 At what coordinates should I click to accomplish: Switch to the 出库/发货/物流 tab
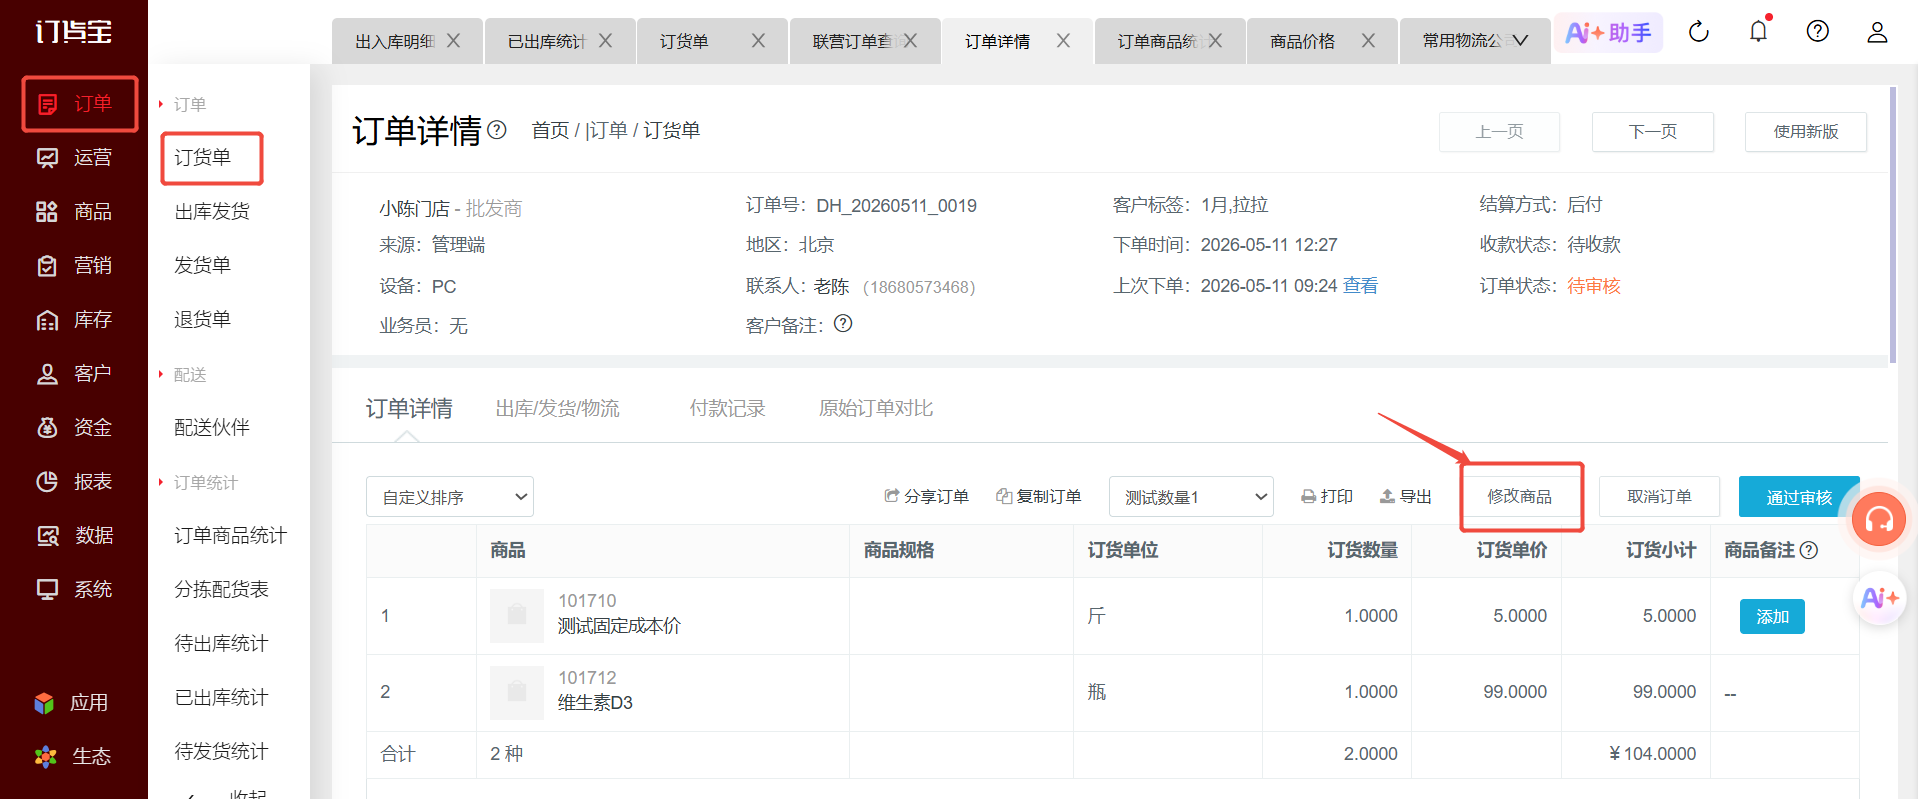(557, 408)
